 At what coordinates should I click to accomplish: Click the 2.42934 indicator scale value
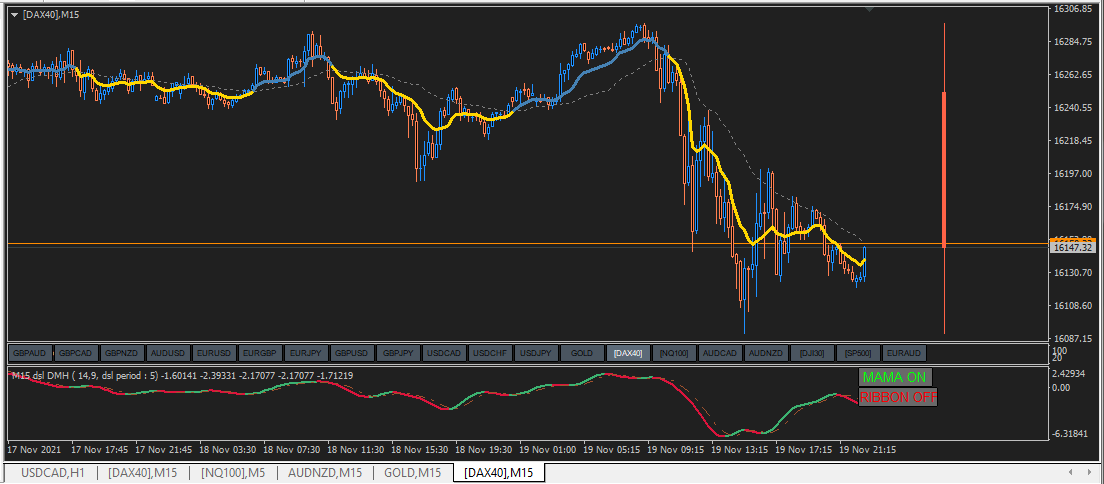coord(1071,373)
